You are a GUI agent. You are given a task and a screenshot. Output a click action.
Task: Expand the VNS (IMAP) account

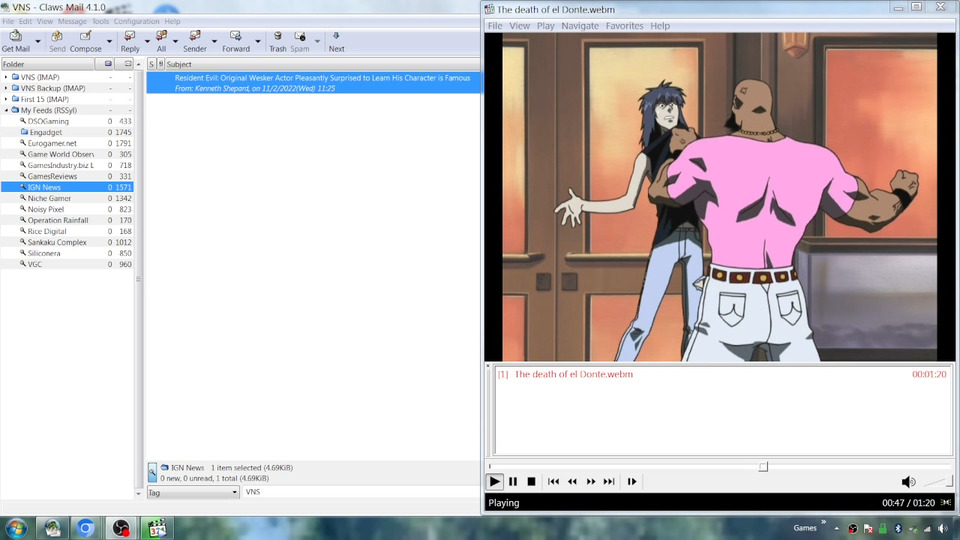7,77
